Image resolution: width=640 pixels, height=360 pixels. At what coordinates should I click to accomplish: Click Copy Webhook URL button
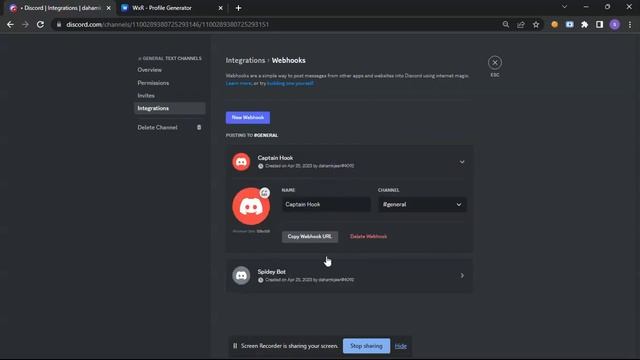(x=310, y=236)
